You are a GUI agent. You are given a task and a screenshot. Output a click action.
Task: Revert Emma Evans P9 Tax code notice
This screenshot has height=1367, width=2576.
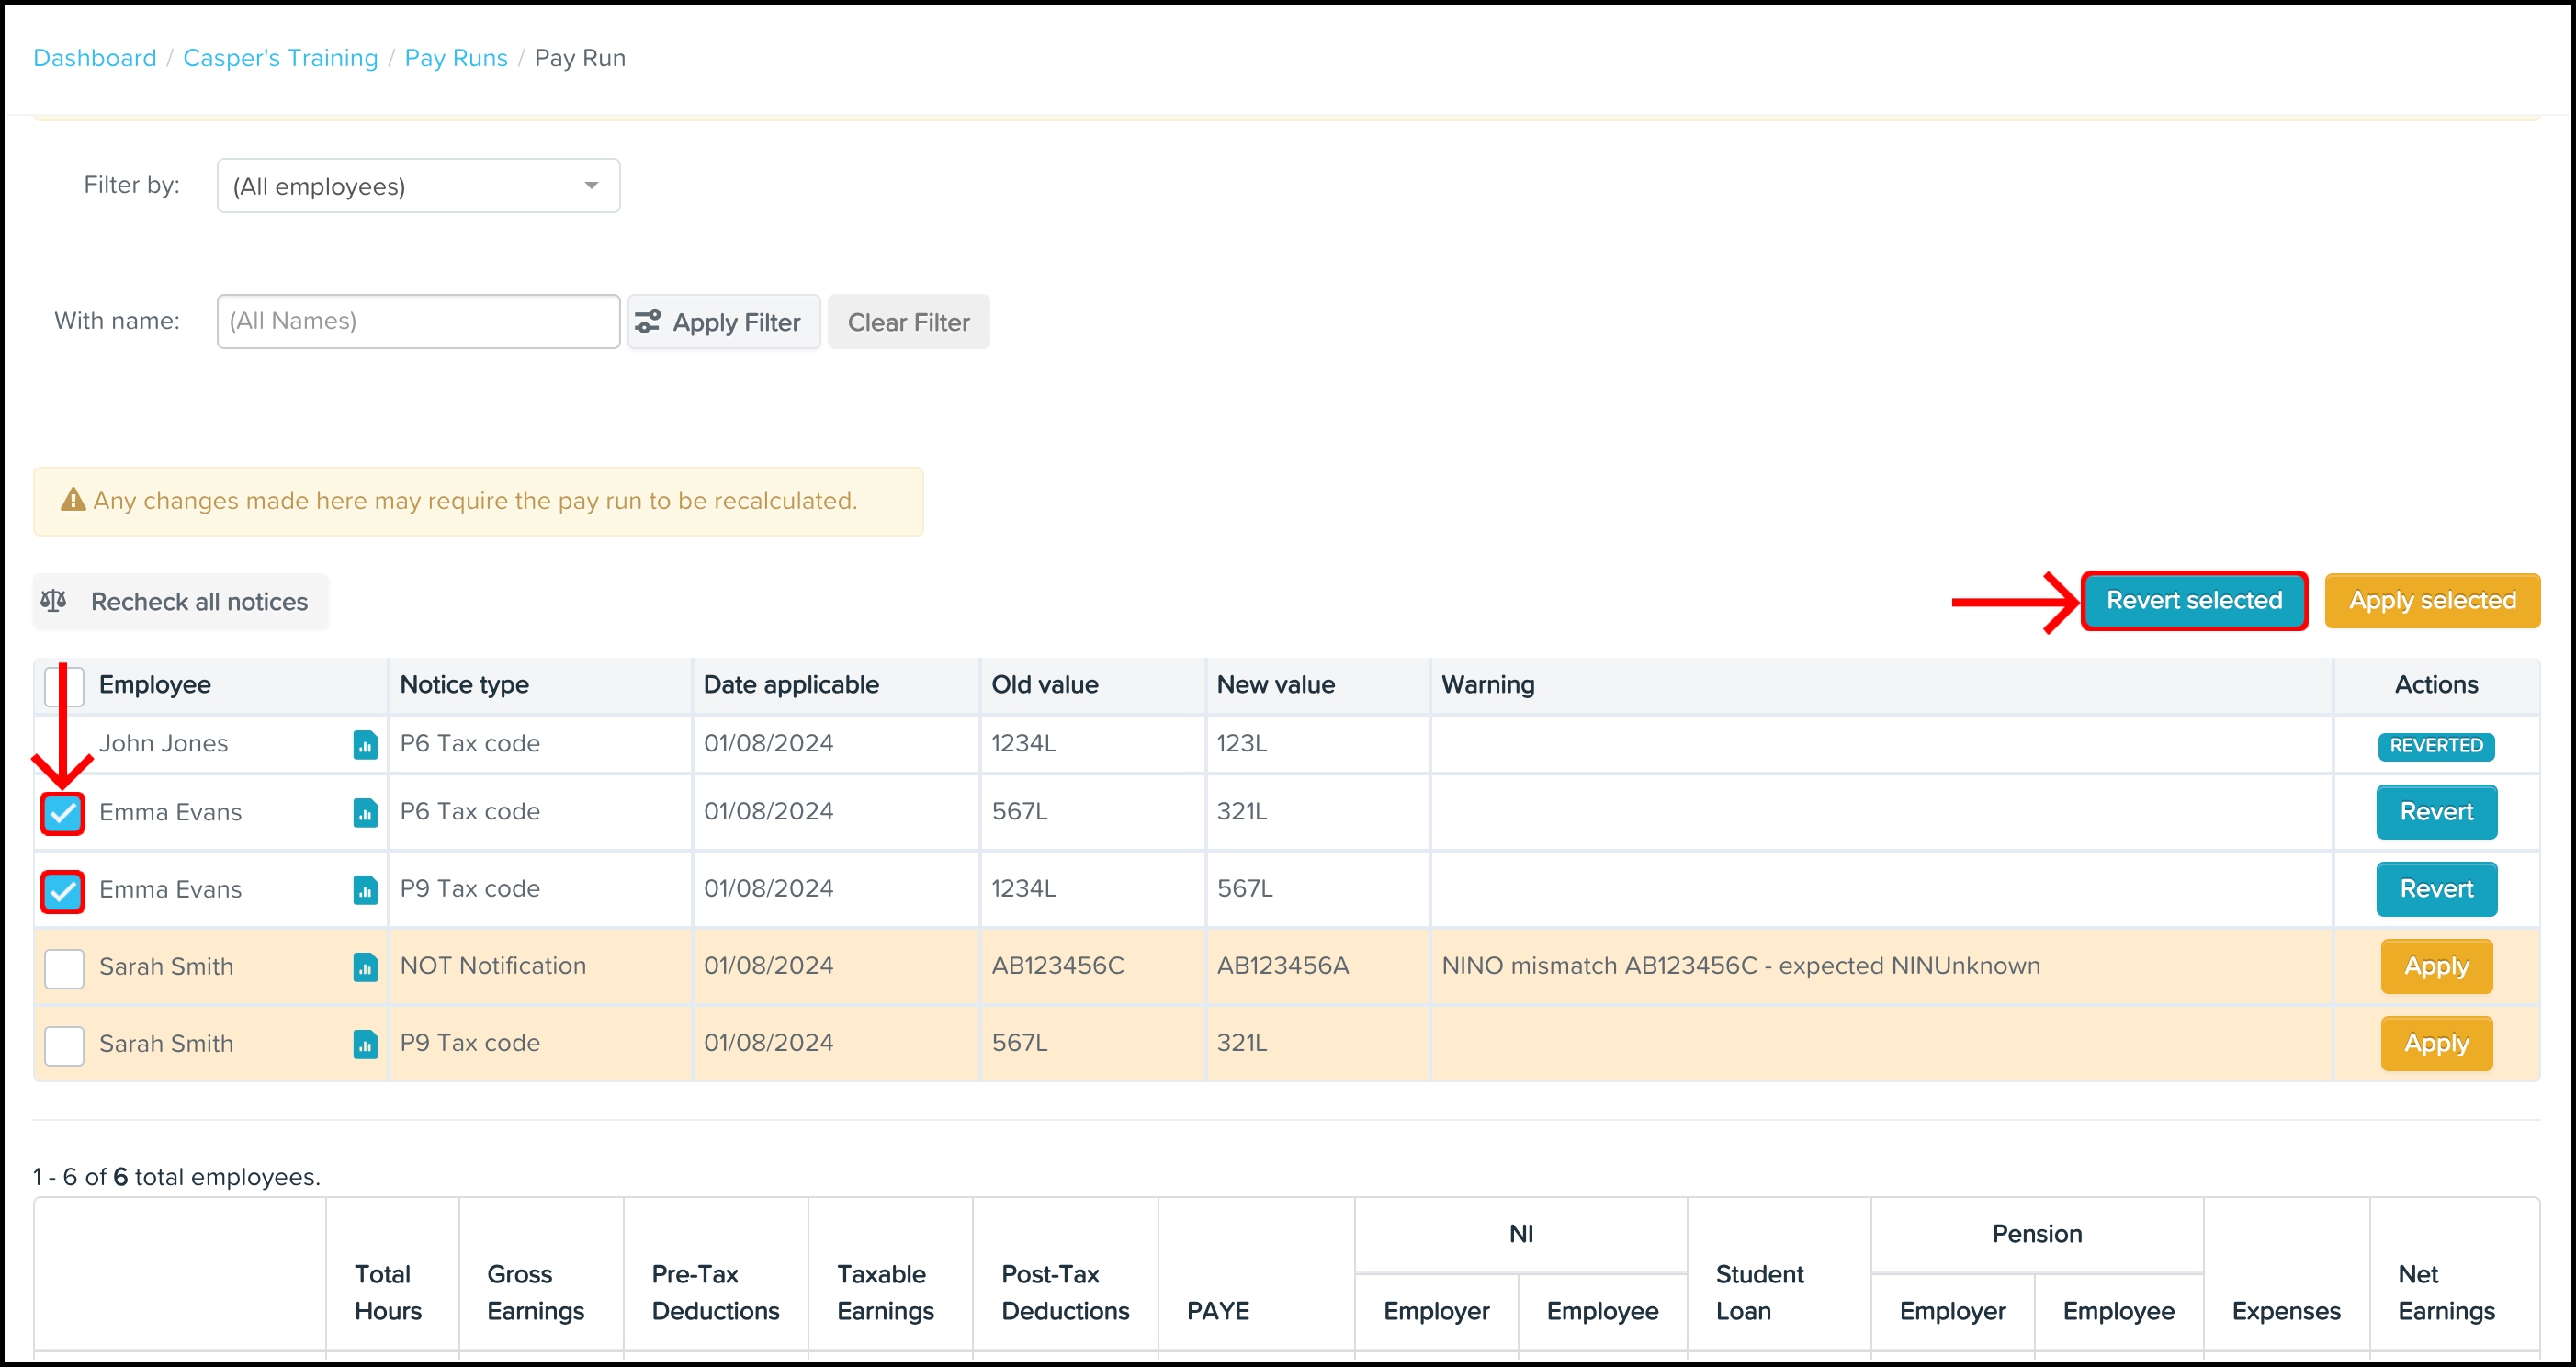(2436, 889)
